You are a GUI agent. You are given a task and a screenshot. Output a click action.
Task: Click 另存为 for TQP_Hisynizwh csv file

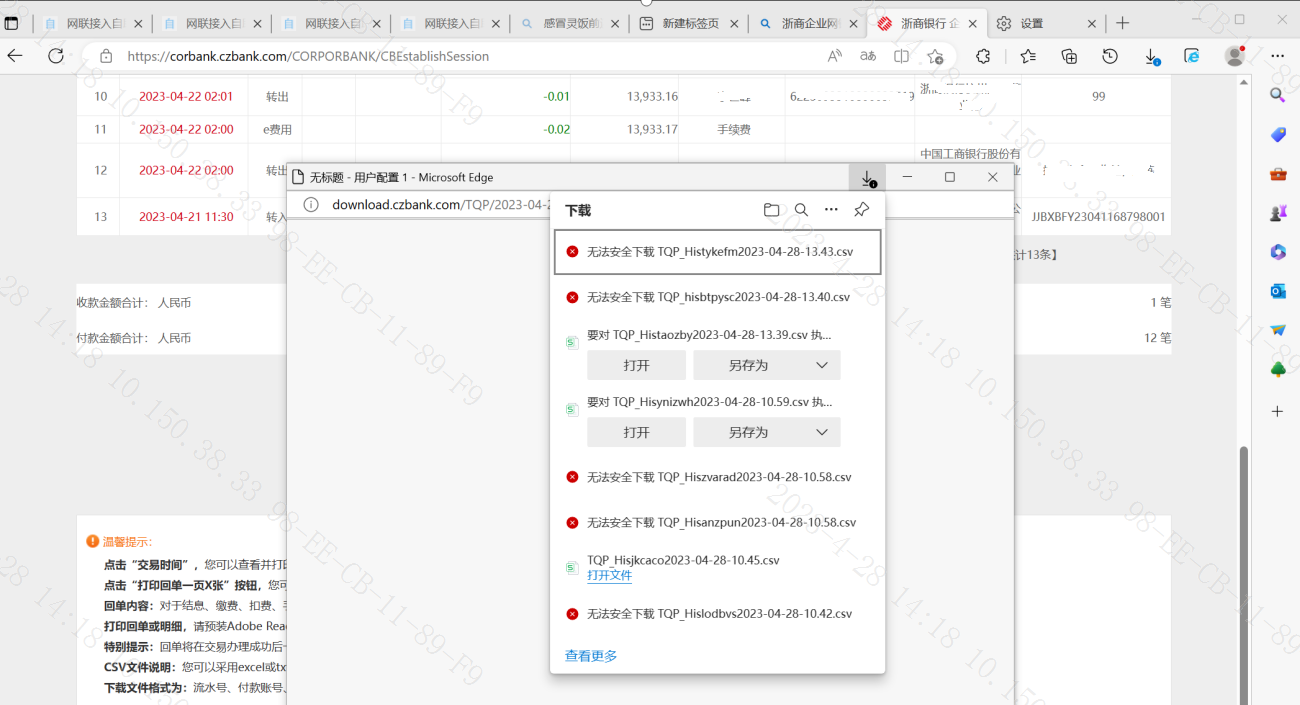(748, 432)
